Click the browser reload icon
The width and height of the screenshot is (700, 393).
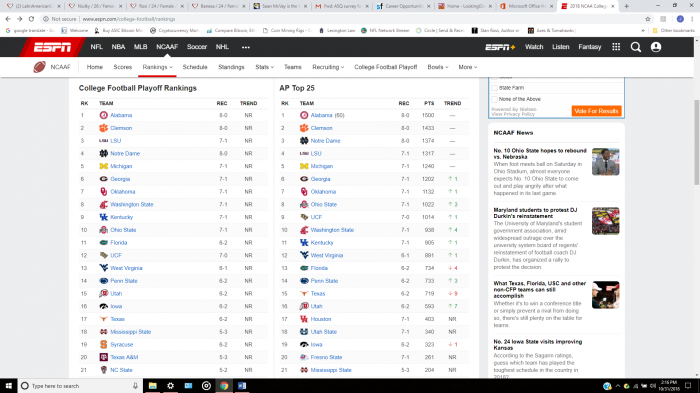(31, 19)
